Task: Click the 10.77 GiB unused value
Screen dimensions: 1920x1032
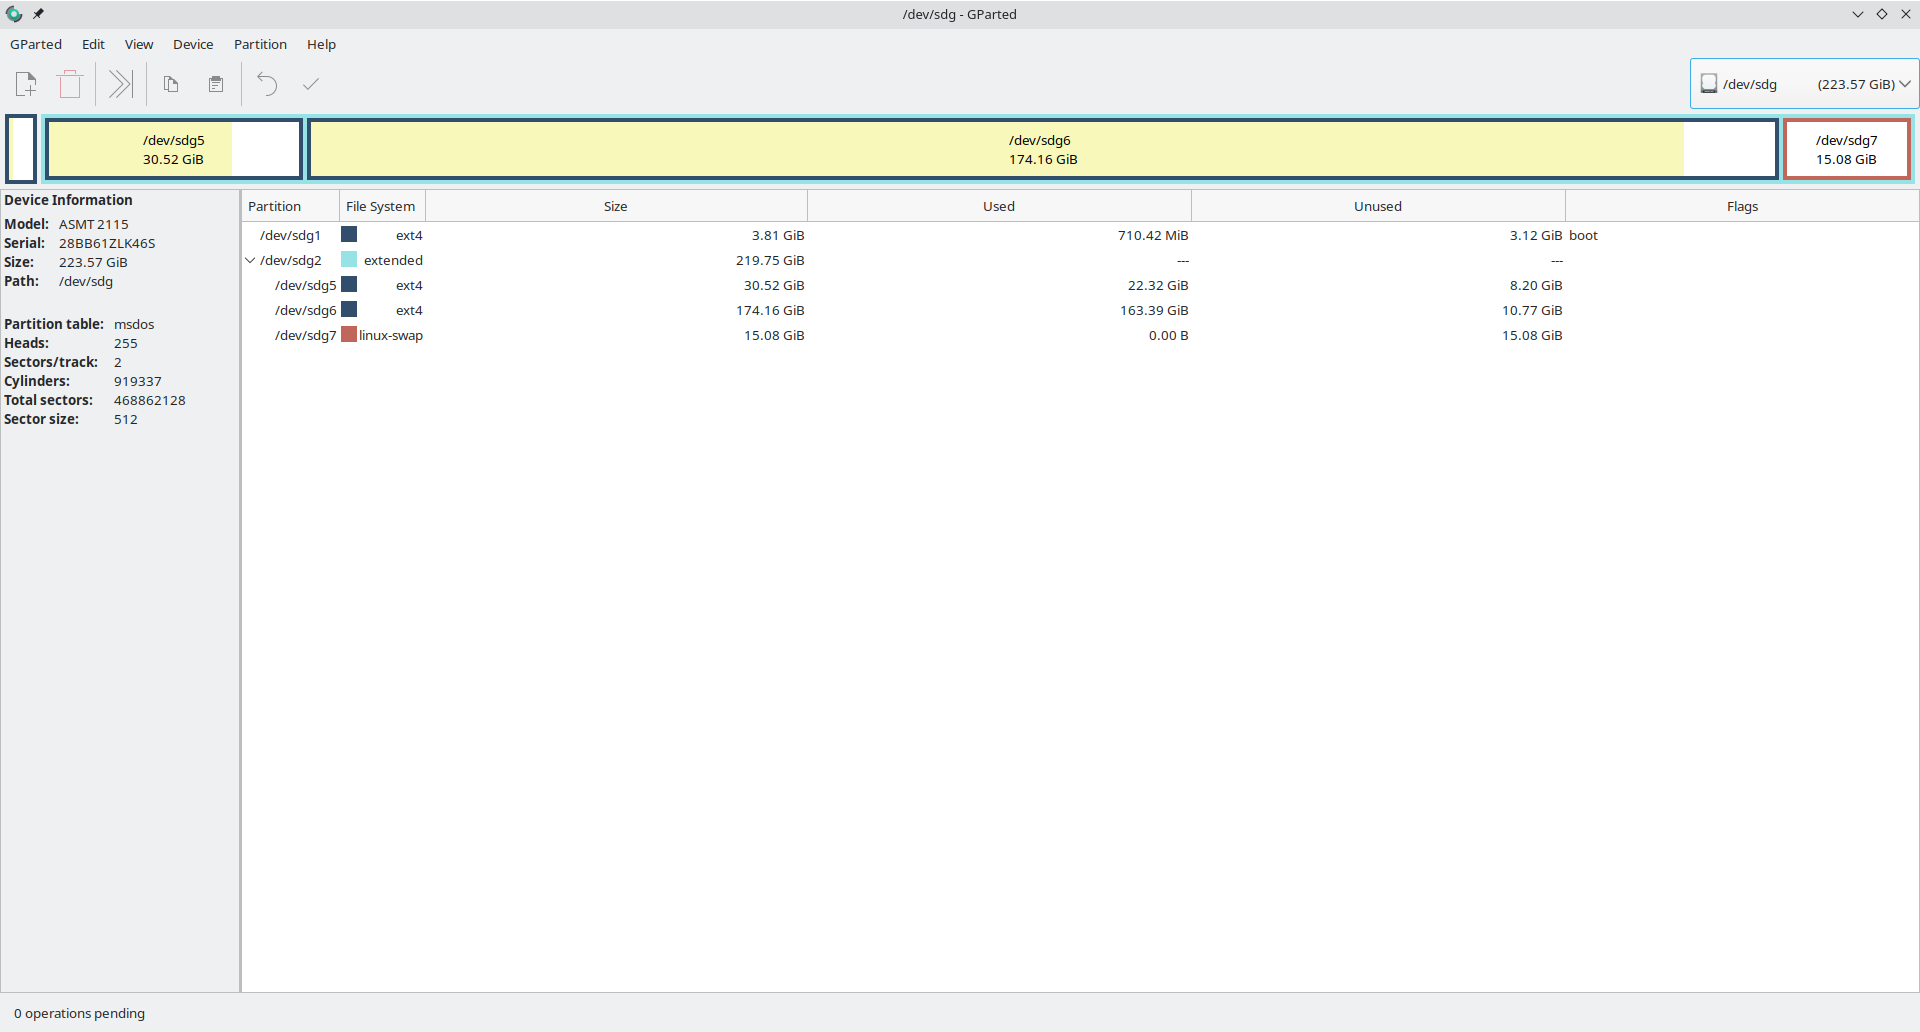Action: [1532, 310]
